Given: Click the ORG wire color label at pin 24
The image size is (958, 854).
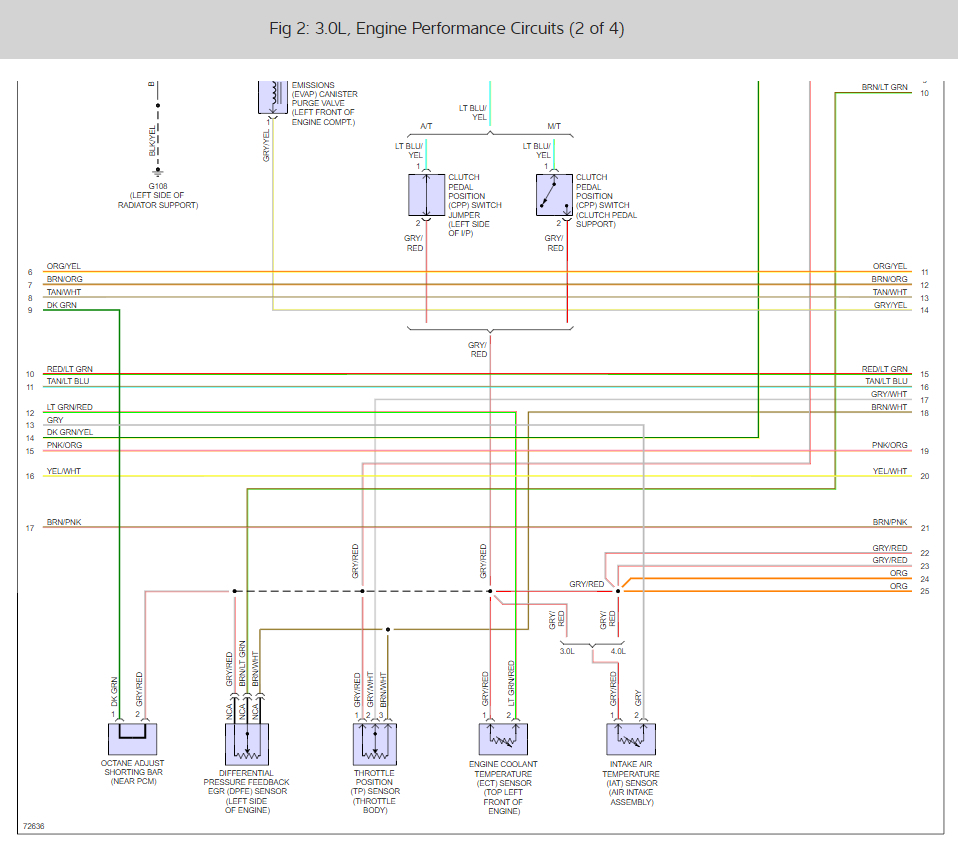Looking at the screenshot, I should point(897,573).
